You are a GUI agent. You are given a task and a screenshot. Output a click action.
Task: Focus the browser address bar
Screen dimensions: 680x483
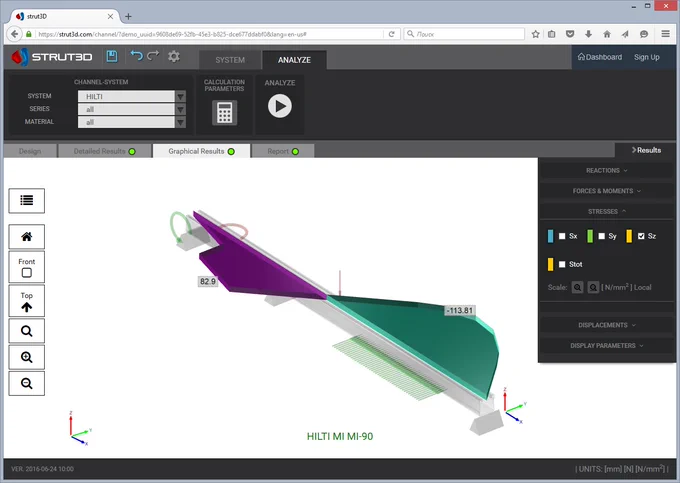coord(209,34)
